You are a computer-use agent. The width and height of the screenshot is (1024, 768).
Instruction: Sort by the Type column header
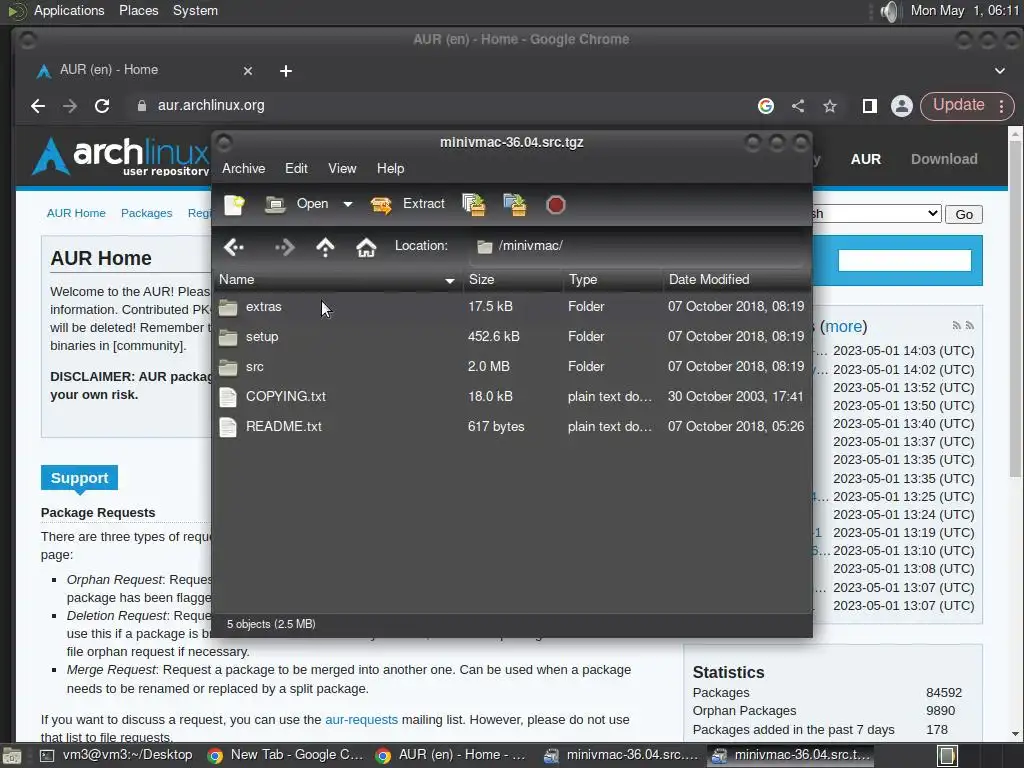[613, 280]
